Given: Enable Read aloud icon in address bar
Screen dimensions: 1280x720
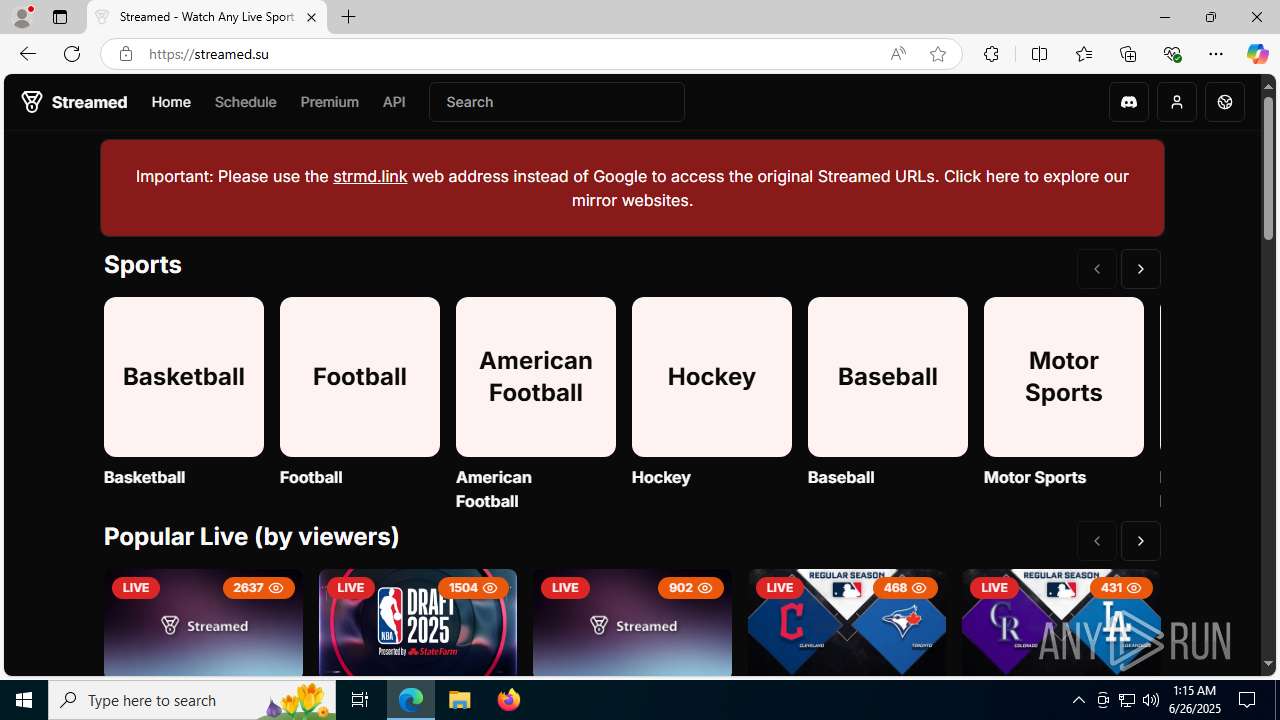Looking at the screenshot, I should [x=898, y=54].
